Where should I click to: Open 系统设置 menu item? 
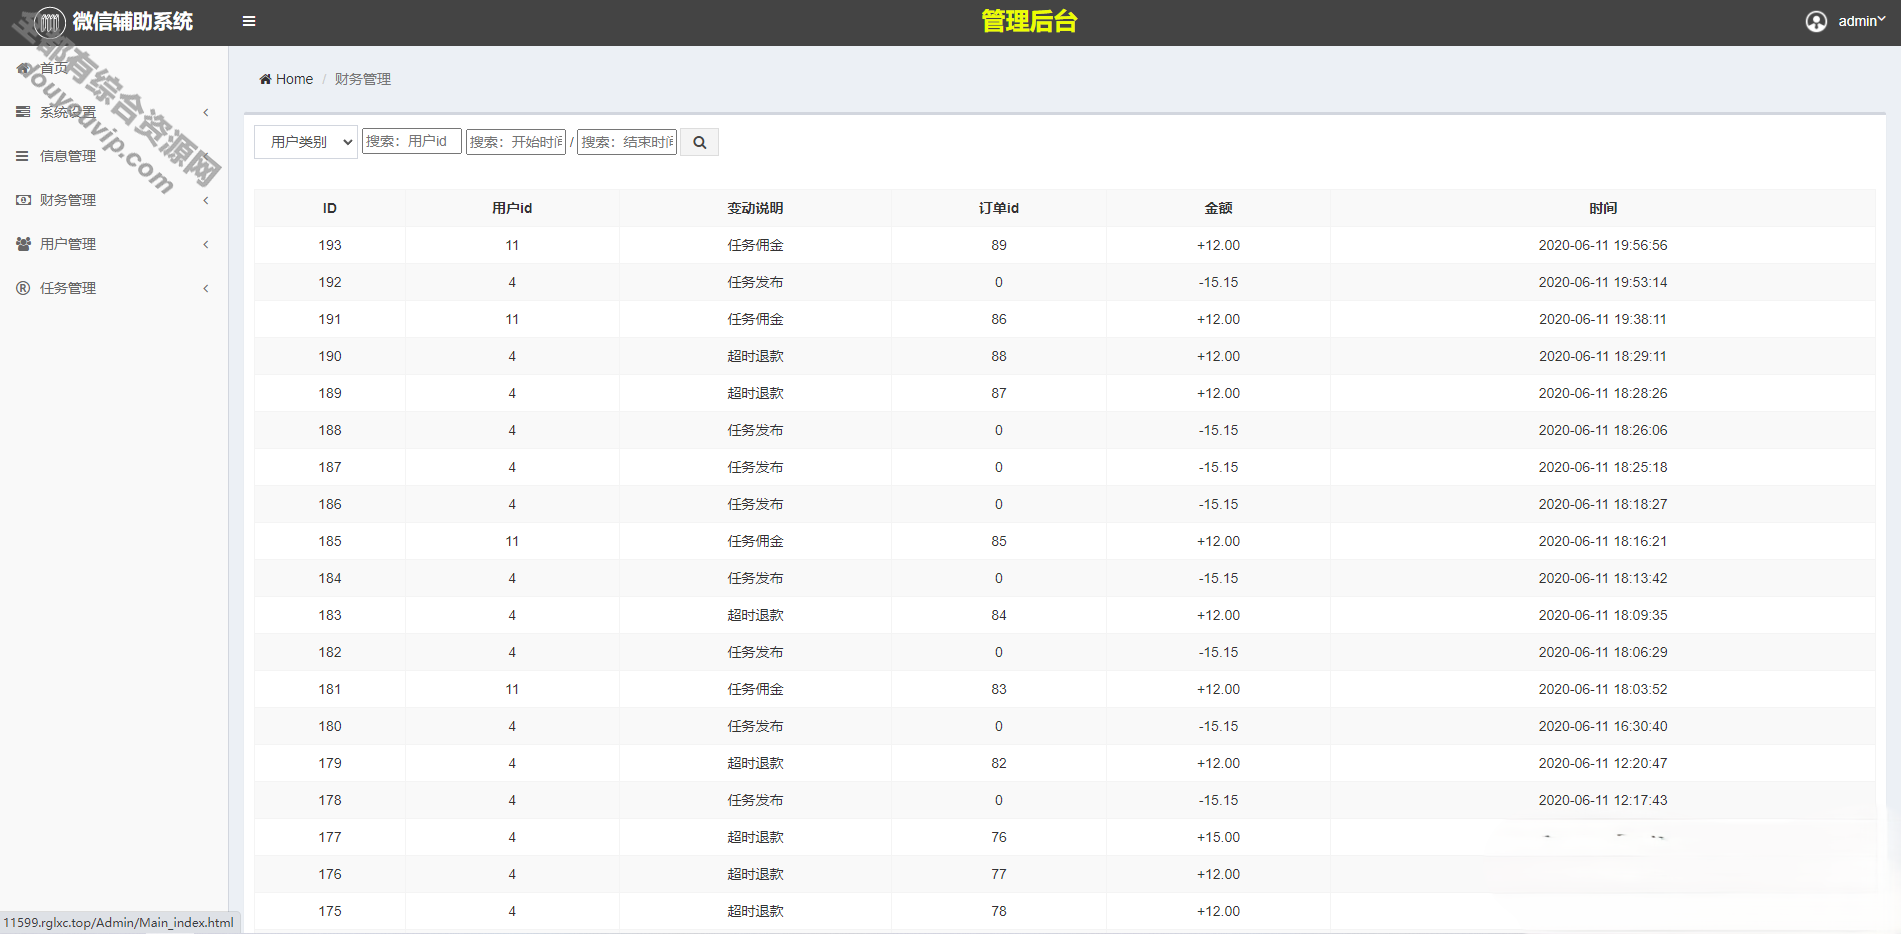68,112
